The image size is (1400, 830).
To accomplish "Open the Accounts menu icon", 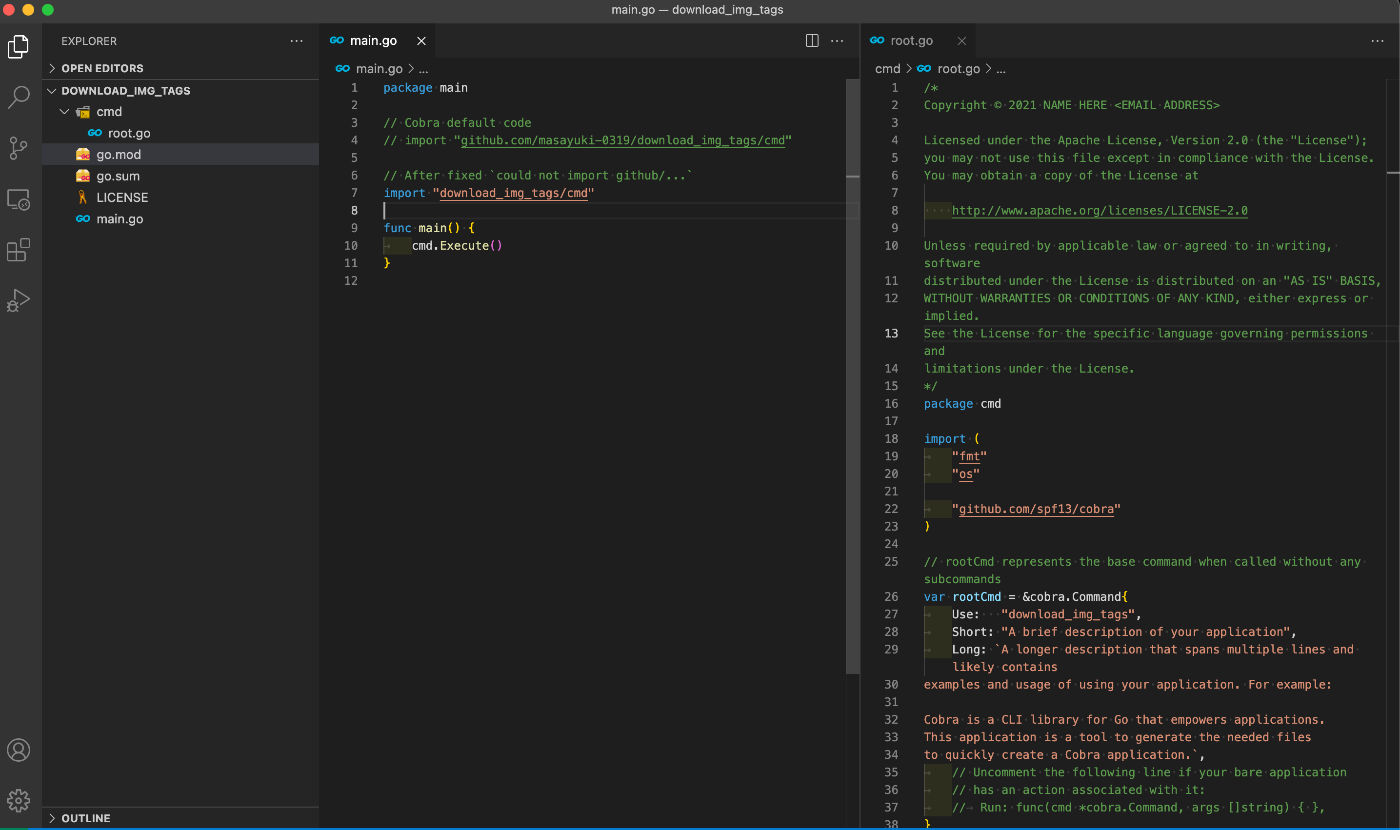I will point(19,750).
